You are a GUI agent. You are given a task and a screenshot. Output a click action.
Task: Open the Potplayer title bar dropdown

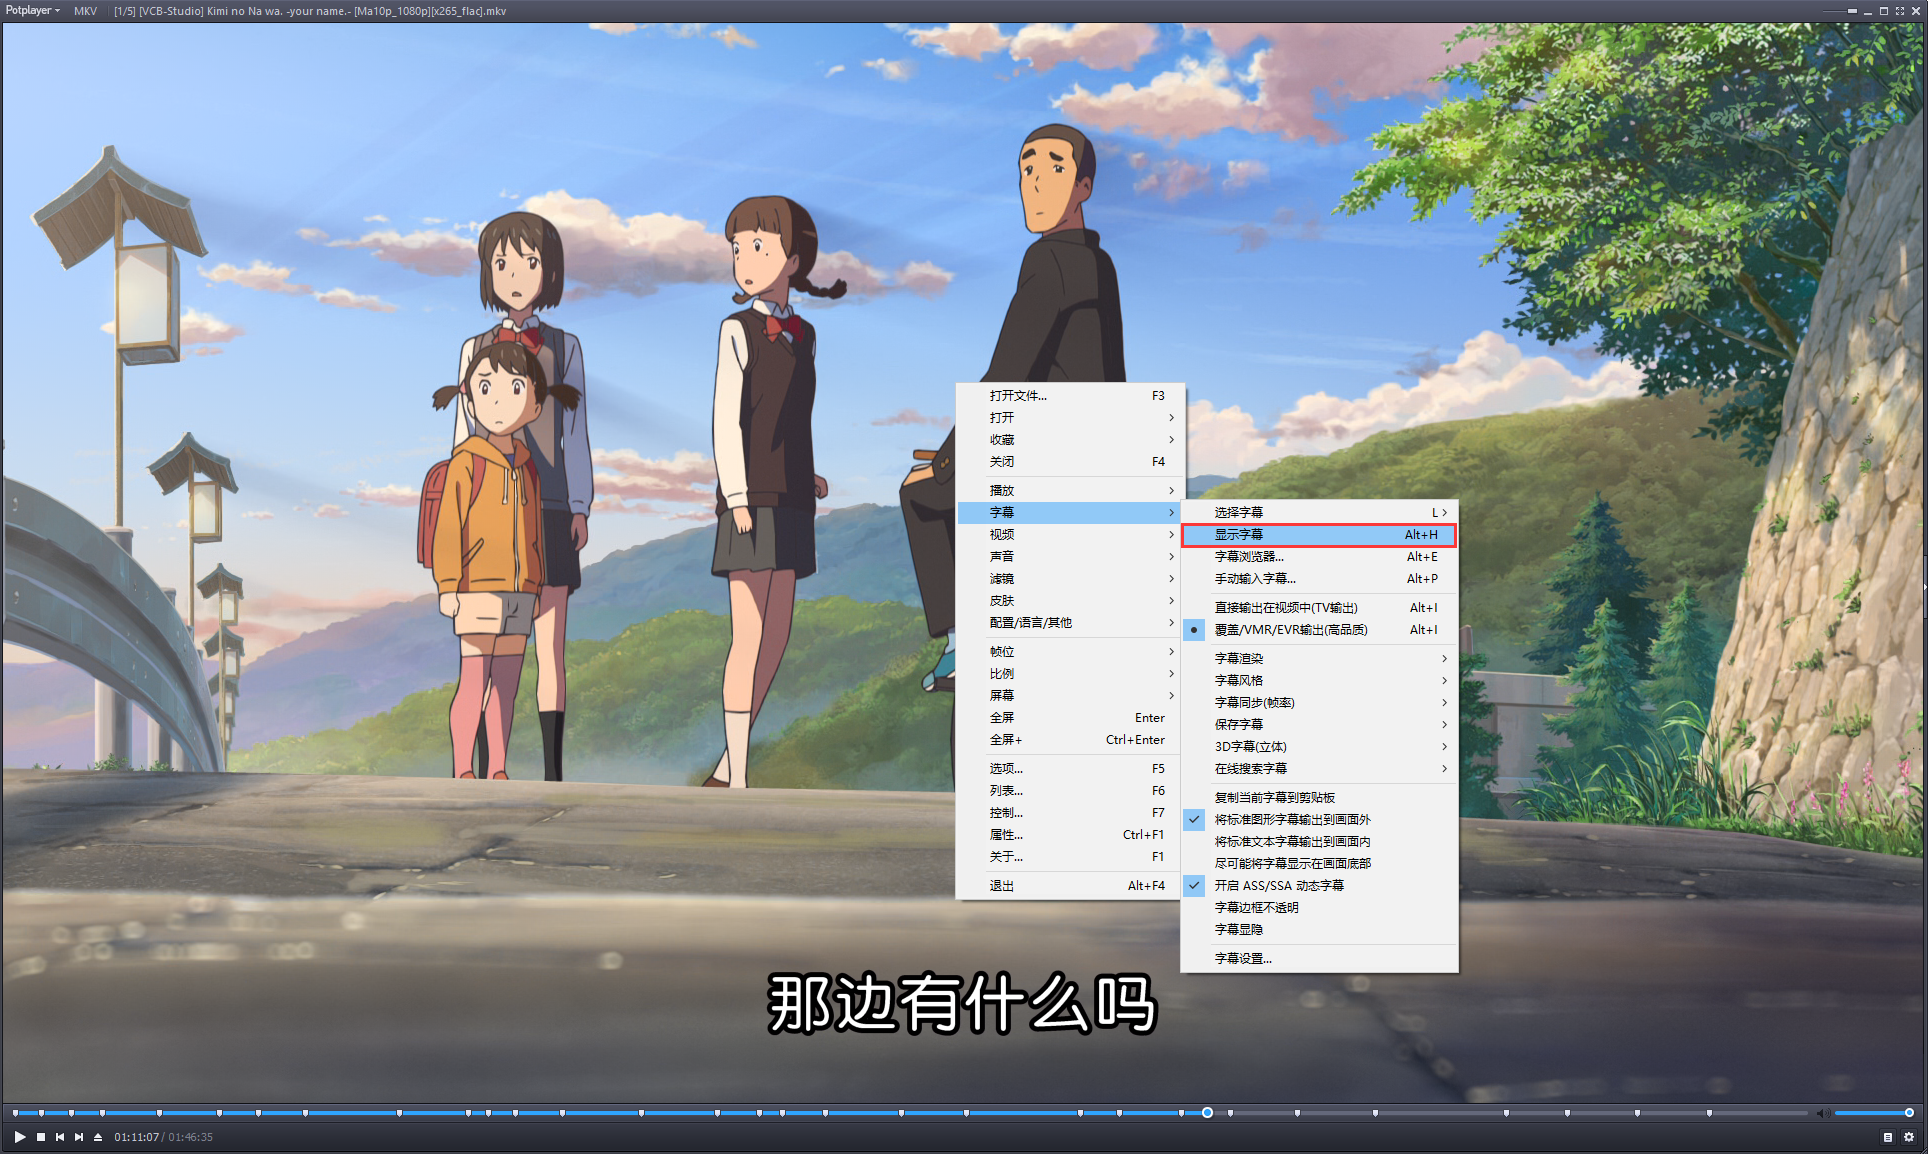point(32,11)
